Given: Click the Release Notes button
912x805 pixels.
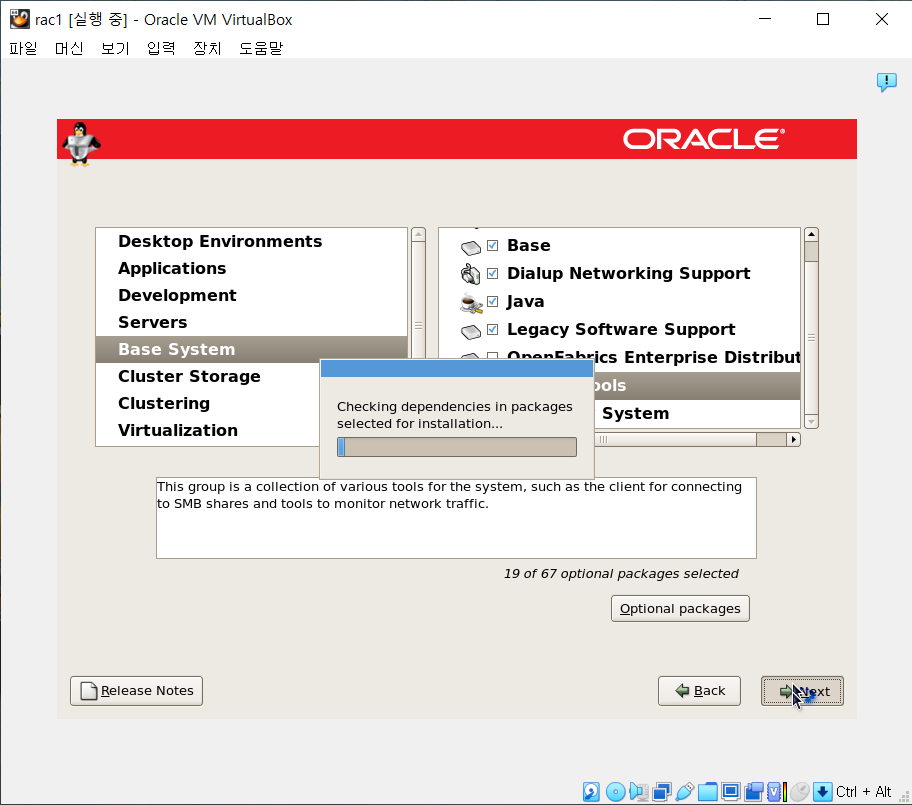Looking at the screenshot, I should click(x=136, y=691).
